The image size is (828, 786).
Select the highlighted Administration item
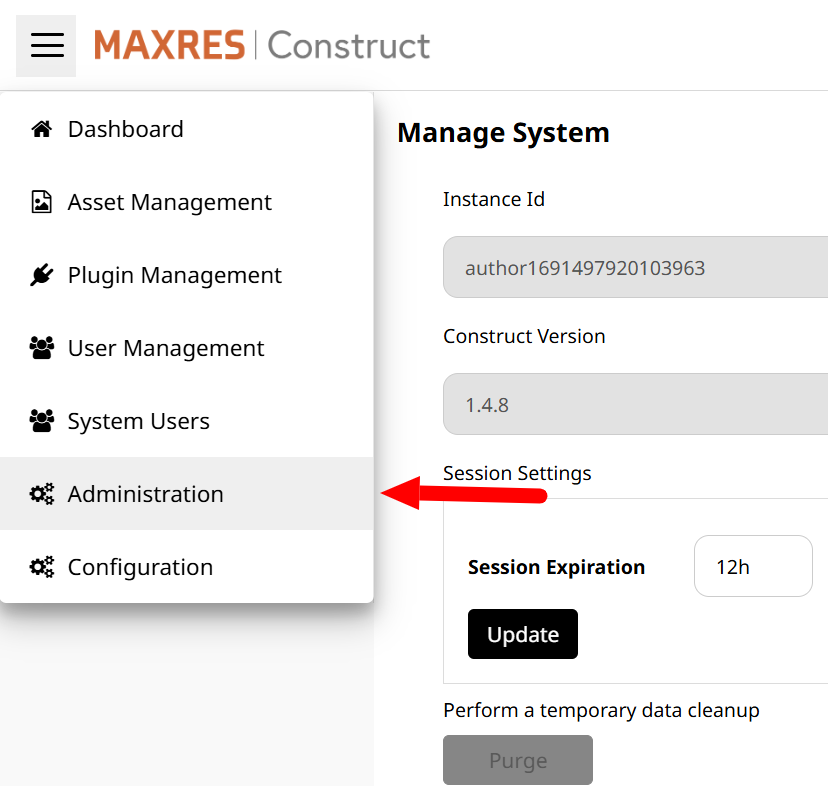pyautogui.click(x=145, y=493)
